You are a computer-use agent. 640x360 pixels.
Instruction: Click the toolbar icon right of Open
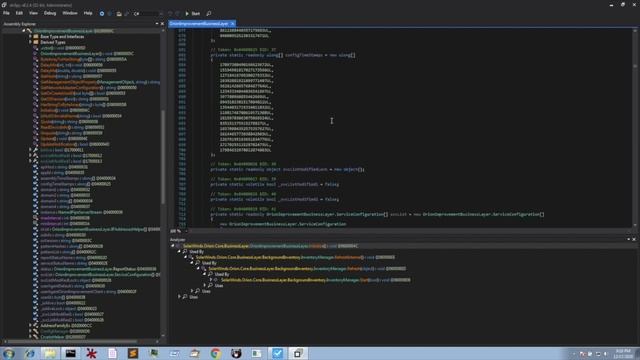pos(127,13)
